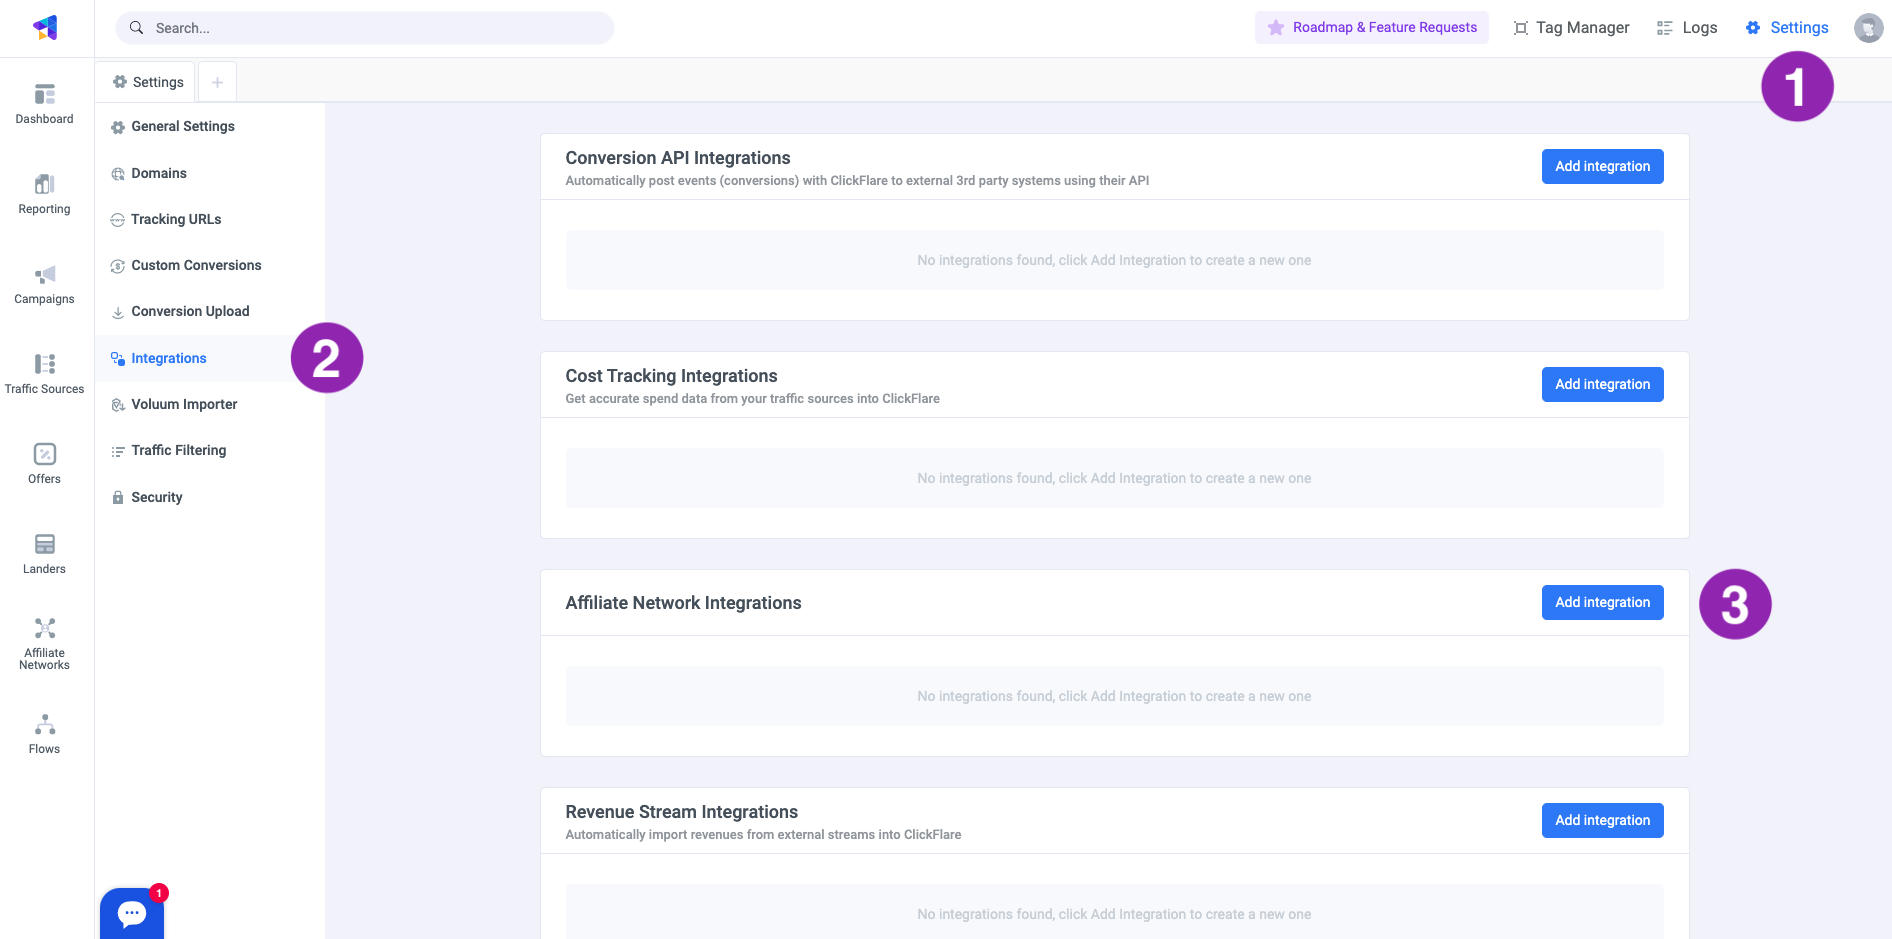Click the Conversion Upload download icon
1892x939 pixels.
[118, 312]
